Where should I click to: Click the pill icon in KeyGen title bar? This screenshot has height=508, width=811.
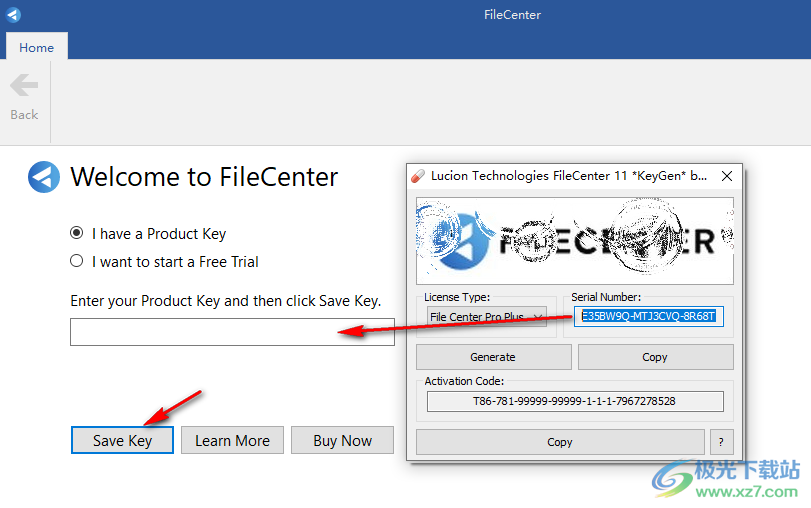[418, 176]
